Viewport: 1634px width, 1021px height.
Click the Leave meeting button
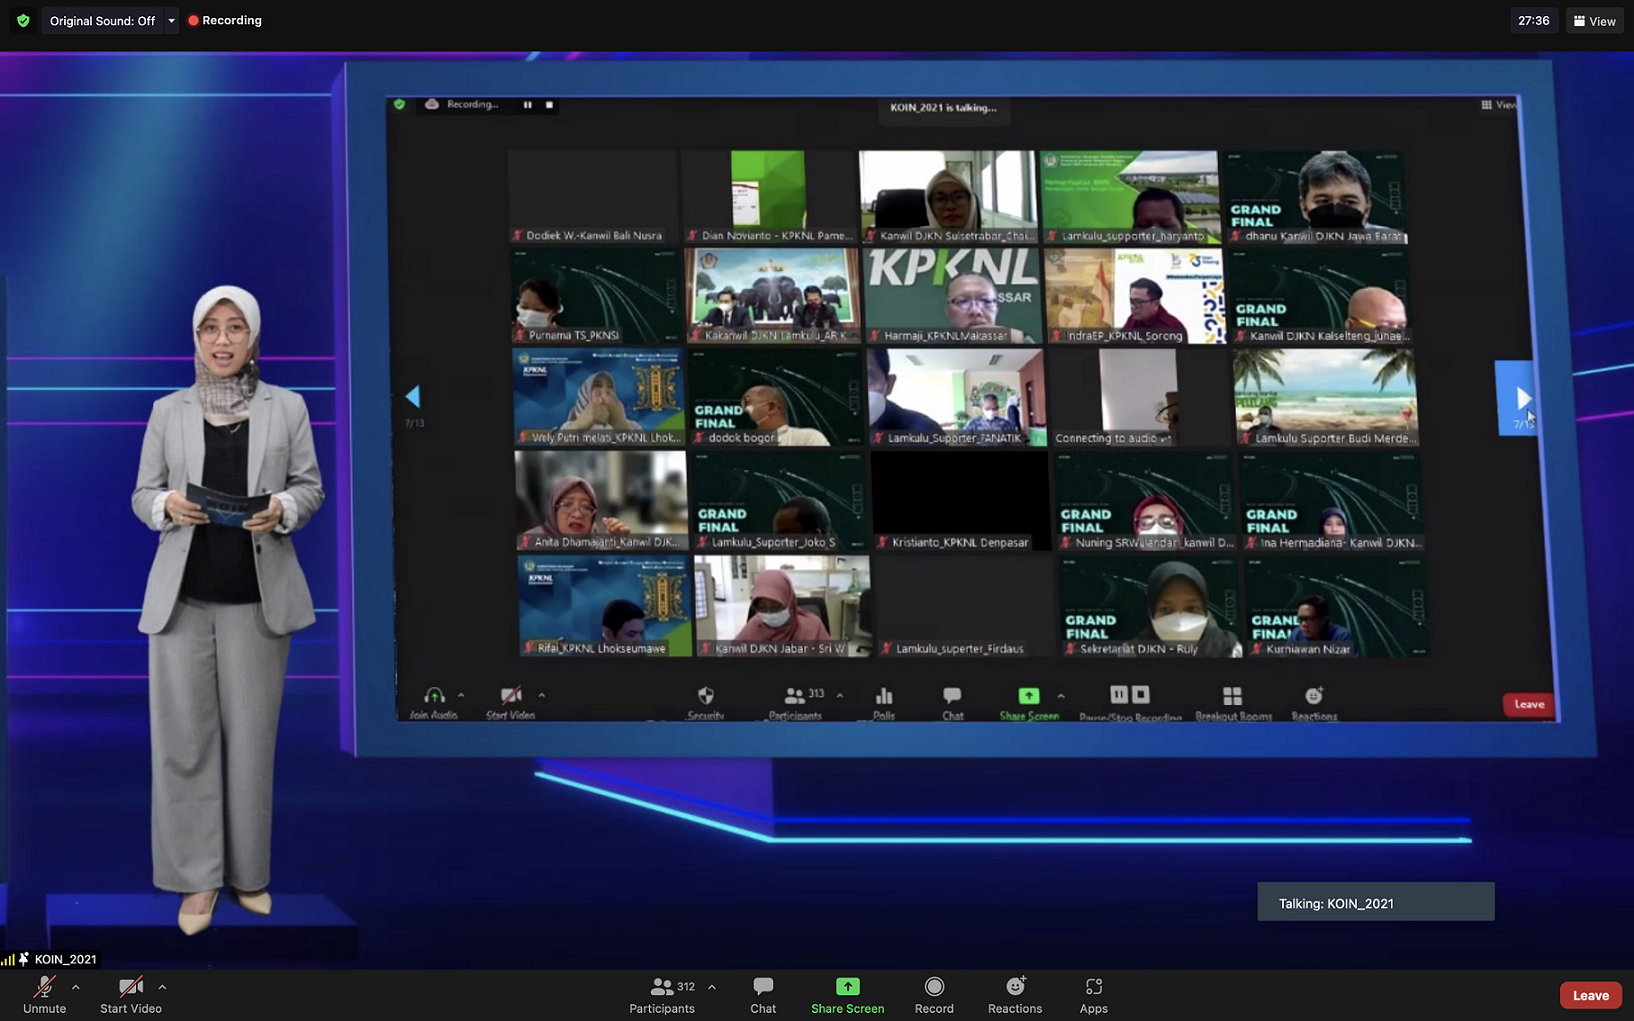[1590, 995]
